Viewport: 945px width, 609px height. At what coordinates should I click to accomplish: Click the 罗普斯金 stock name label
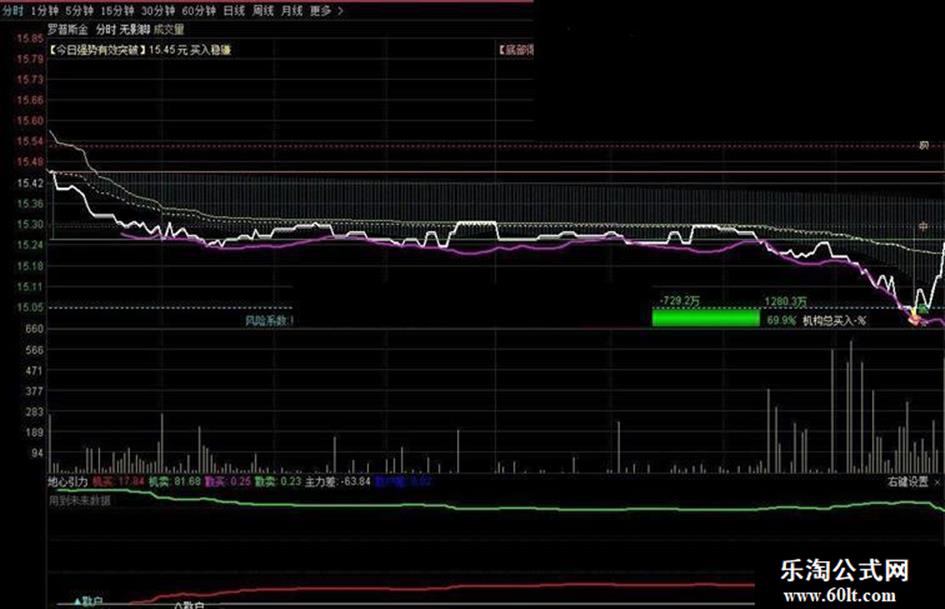(x=68, y=29)
